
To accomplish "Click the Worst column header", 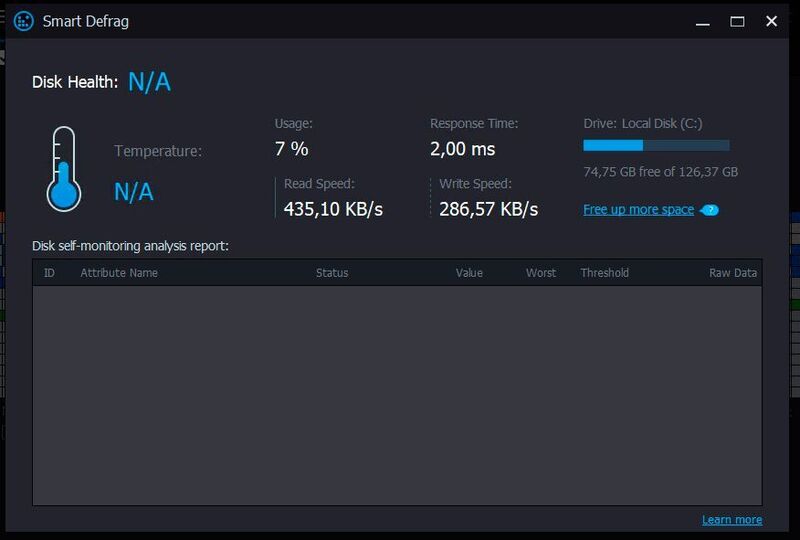I will tap(541, 273).
